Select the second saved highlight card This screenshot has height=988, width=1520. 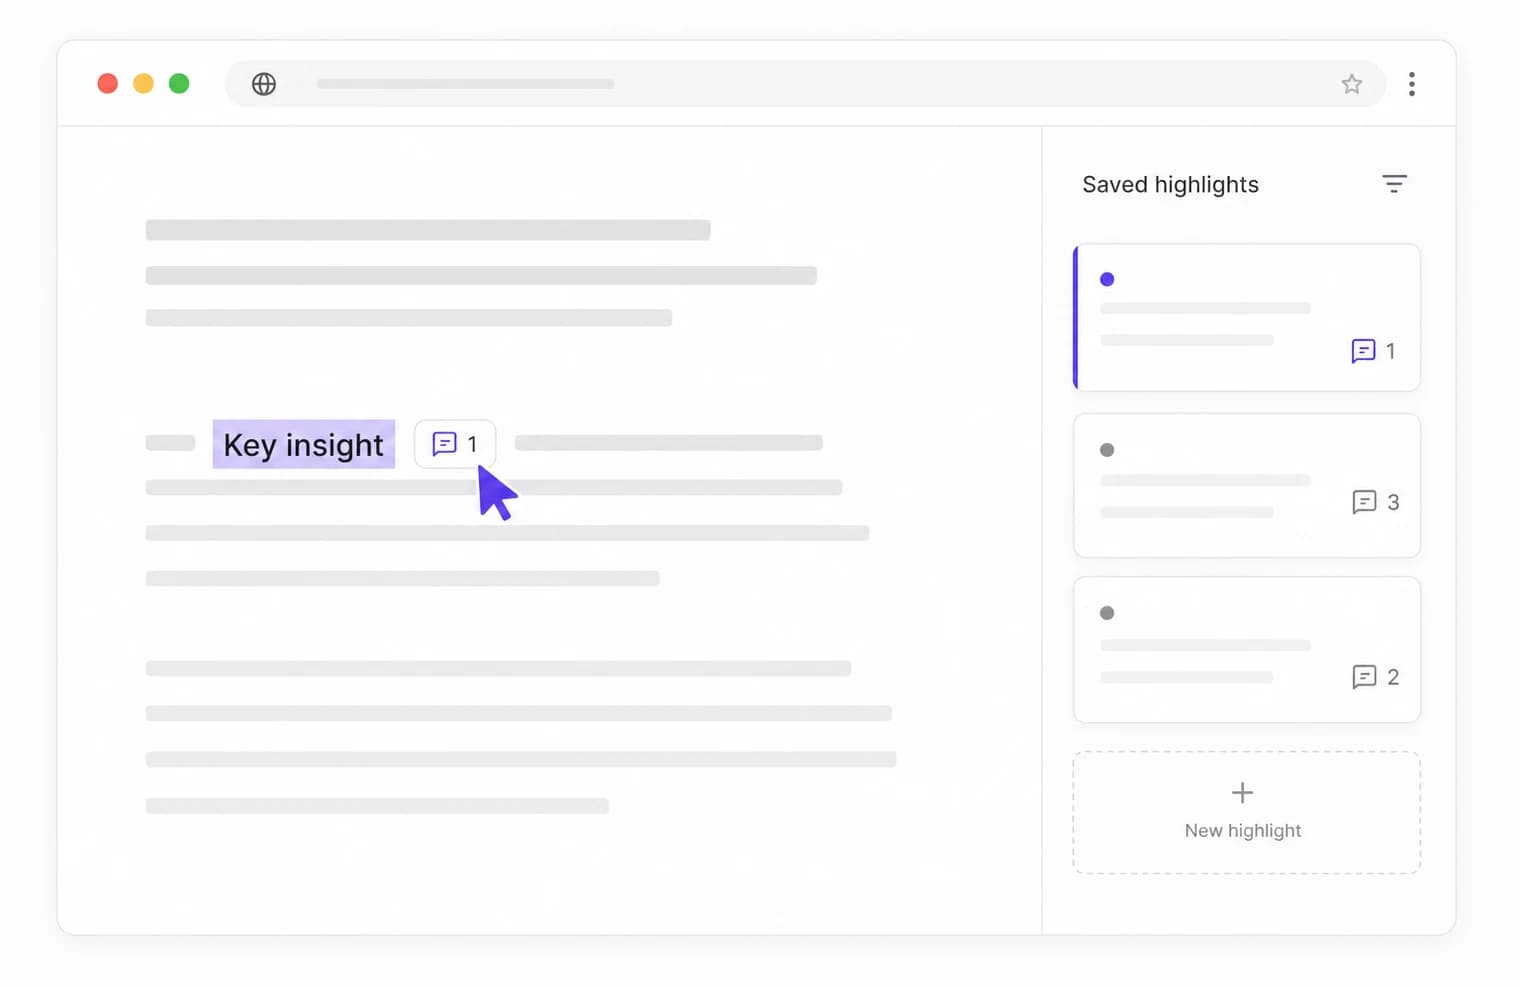1247,486
